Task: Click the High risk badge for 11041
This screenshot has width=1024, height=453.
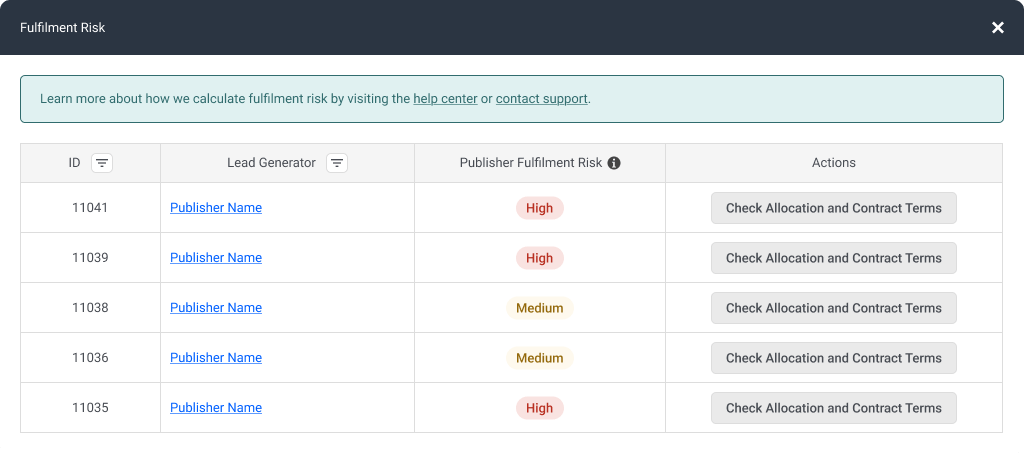Action: pyautogui.click(x=539, y=208)
